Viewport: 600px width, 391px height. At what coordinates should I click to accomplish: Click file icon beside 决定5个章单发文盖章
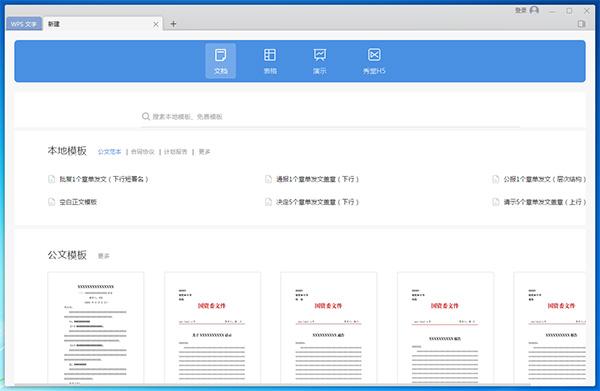pos(269,202)
